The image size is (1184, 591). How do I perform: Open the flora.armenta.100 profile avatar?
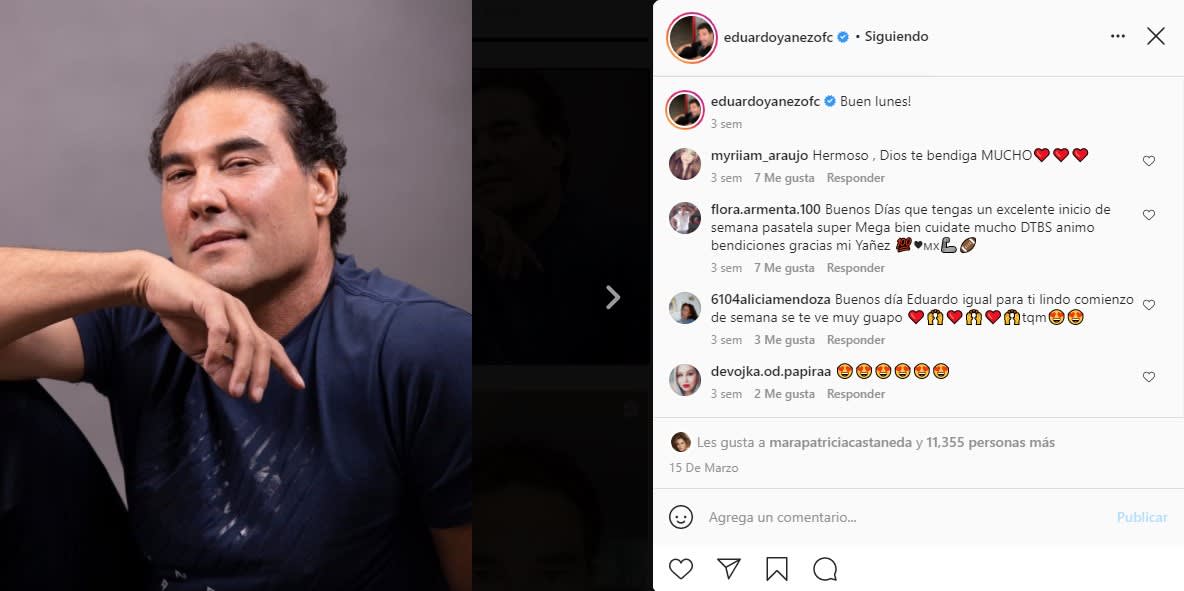tap(685, 218)
